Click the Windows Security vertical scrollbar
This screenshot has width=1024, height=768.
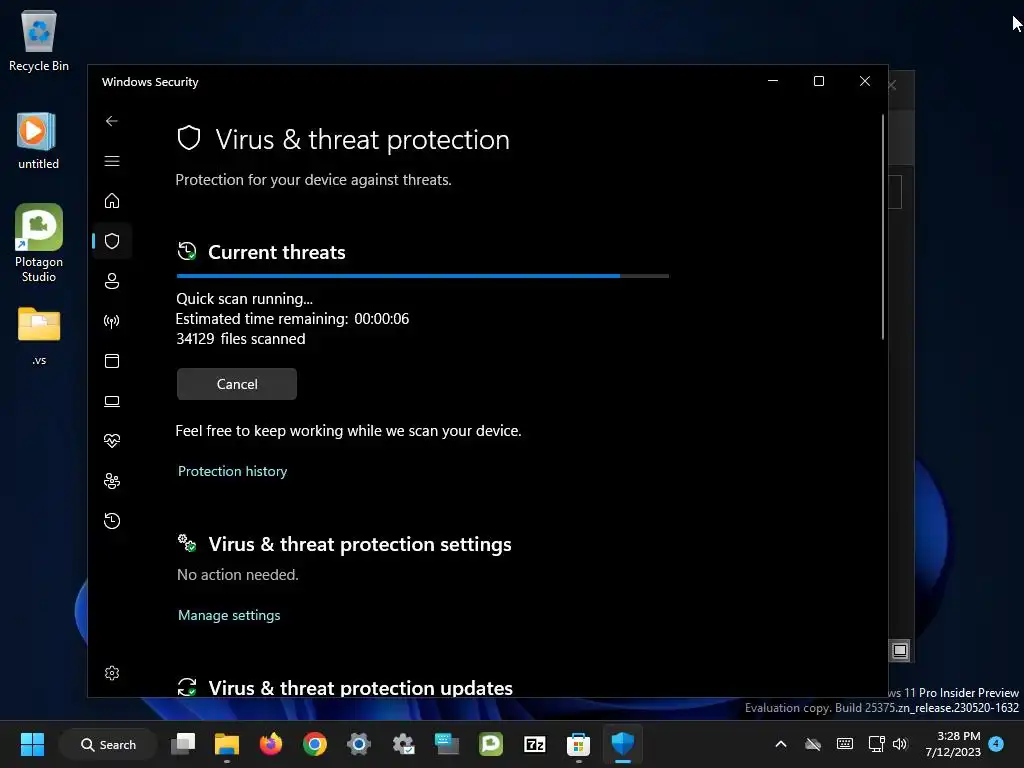pyautogui.click(x=883, y=227)
